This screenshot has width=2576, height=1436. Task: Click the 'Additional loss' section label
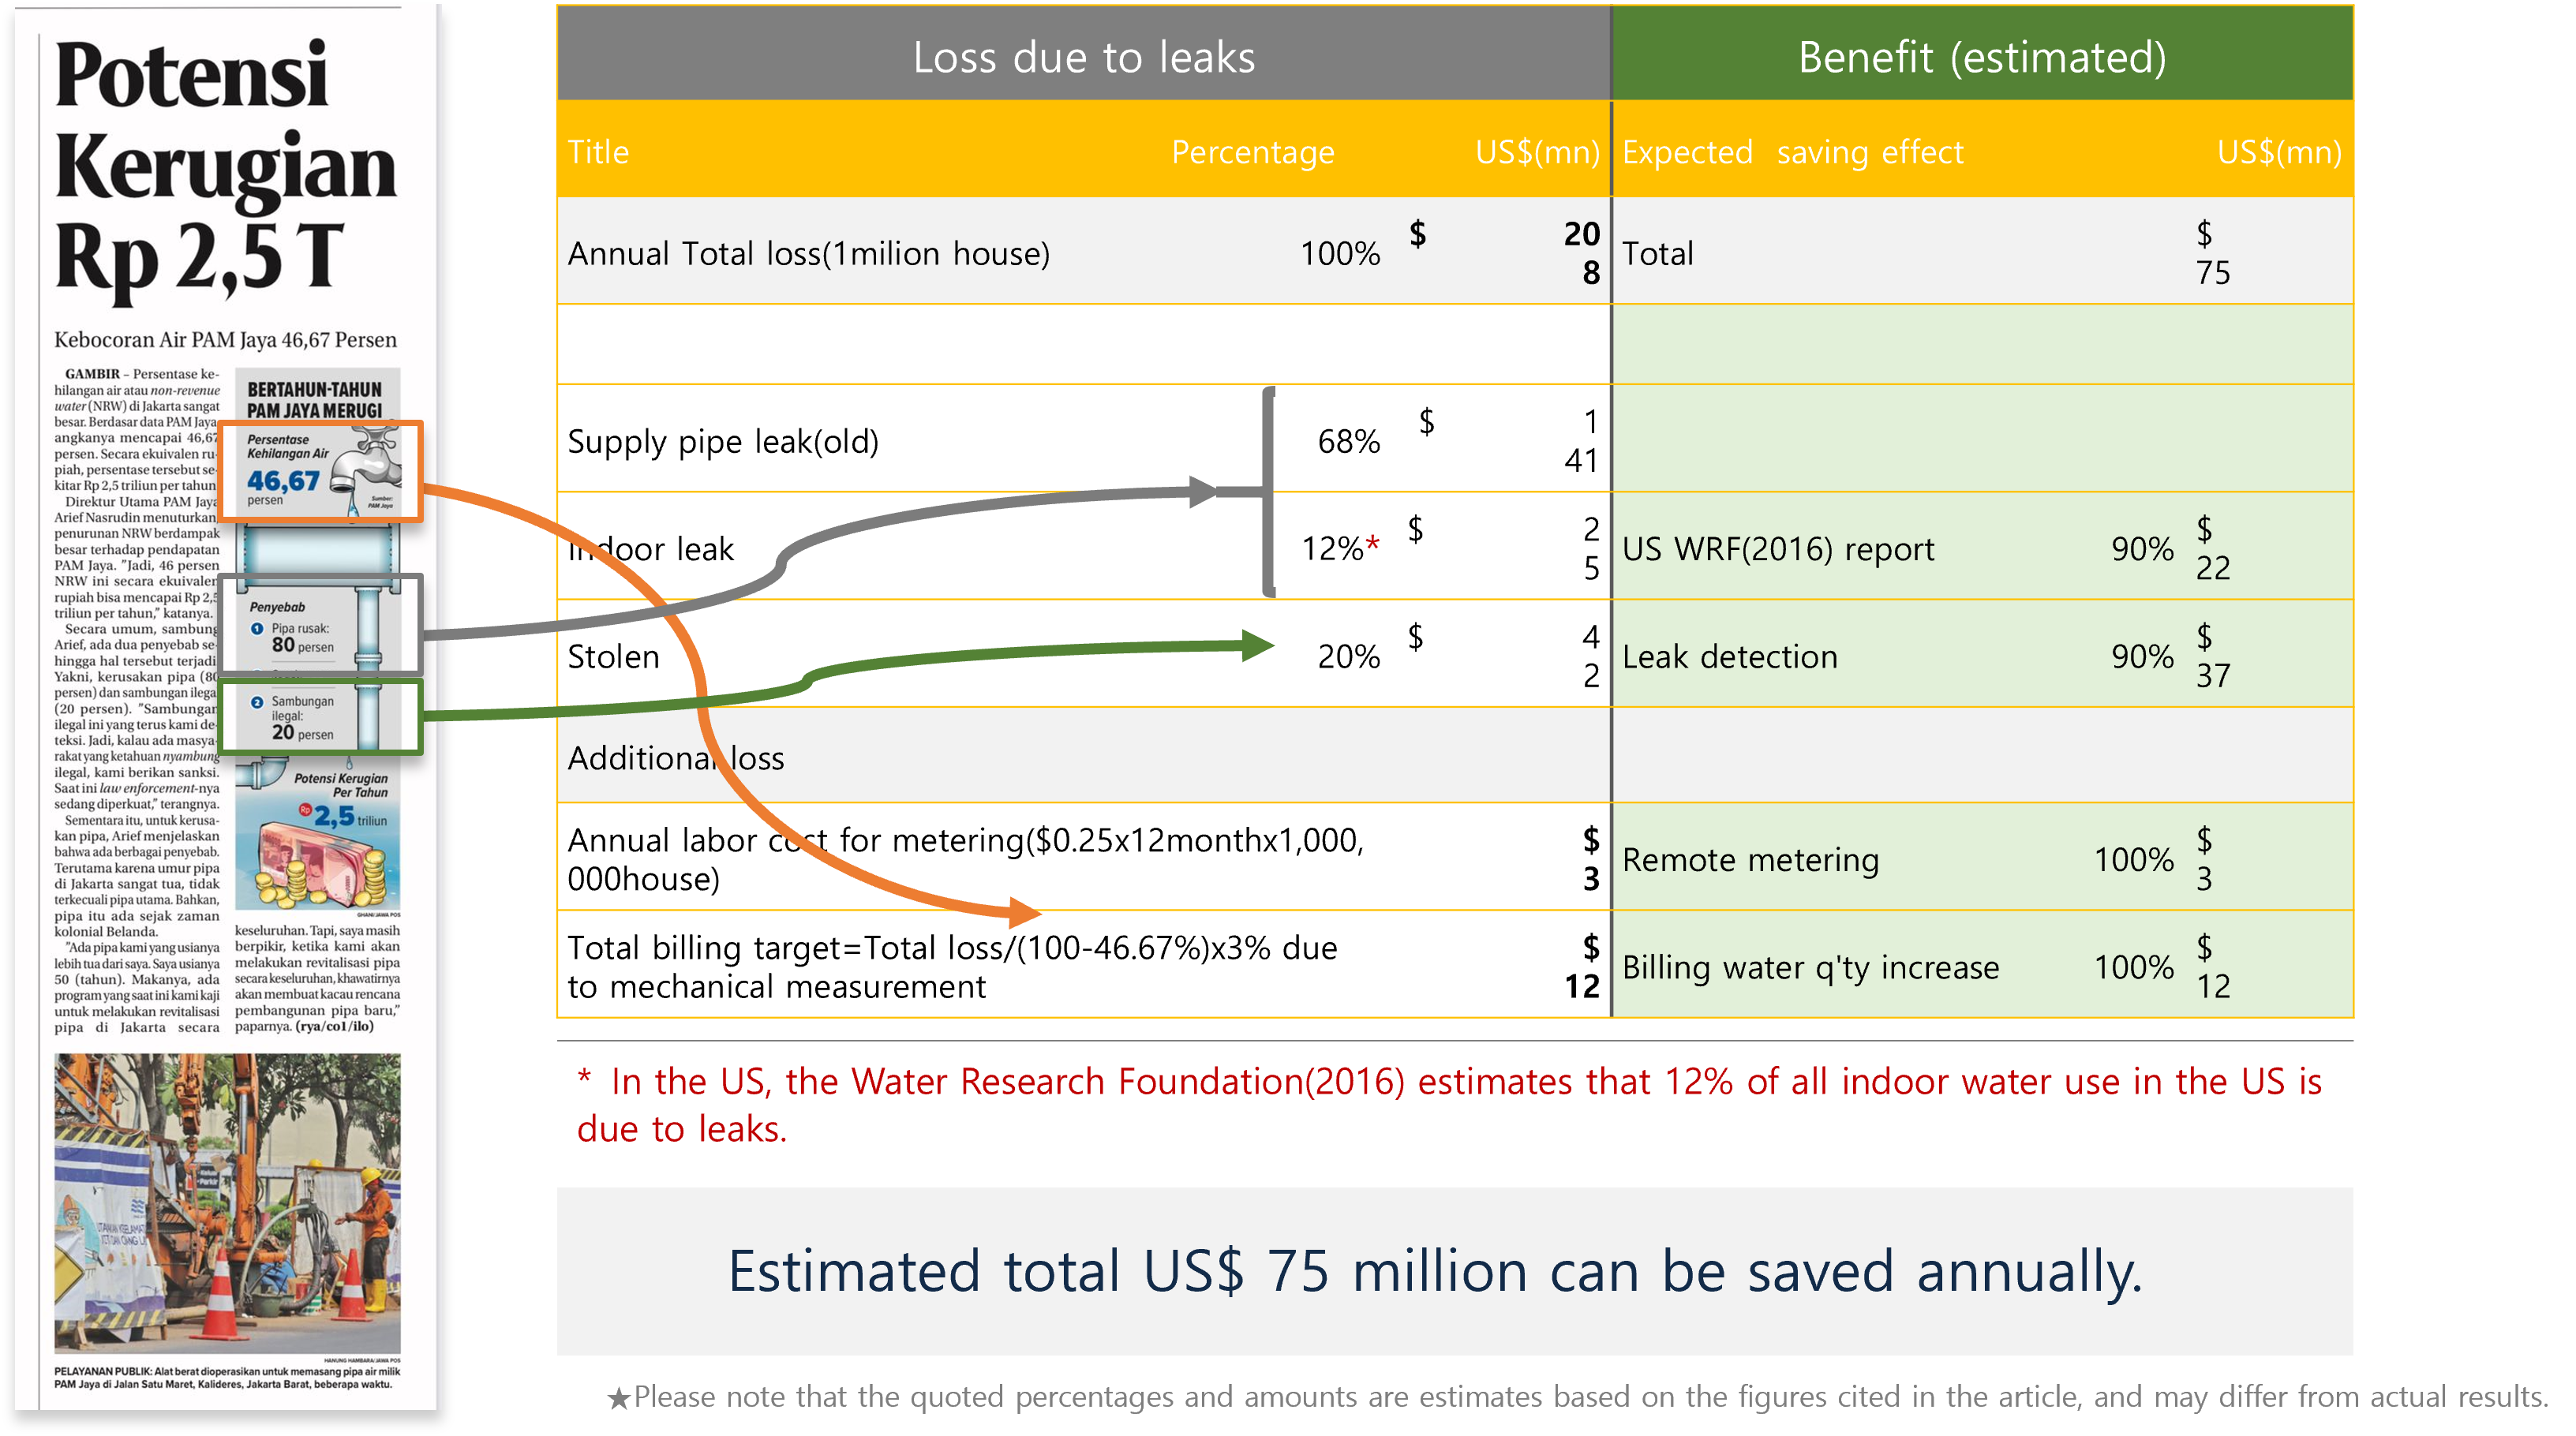(x=675, y=758)
